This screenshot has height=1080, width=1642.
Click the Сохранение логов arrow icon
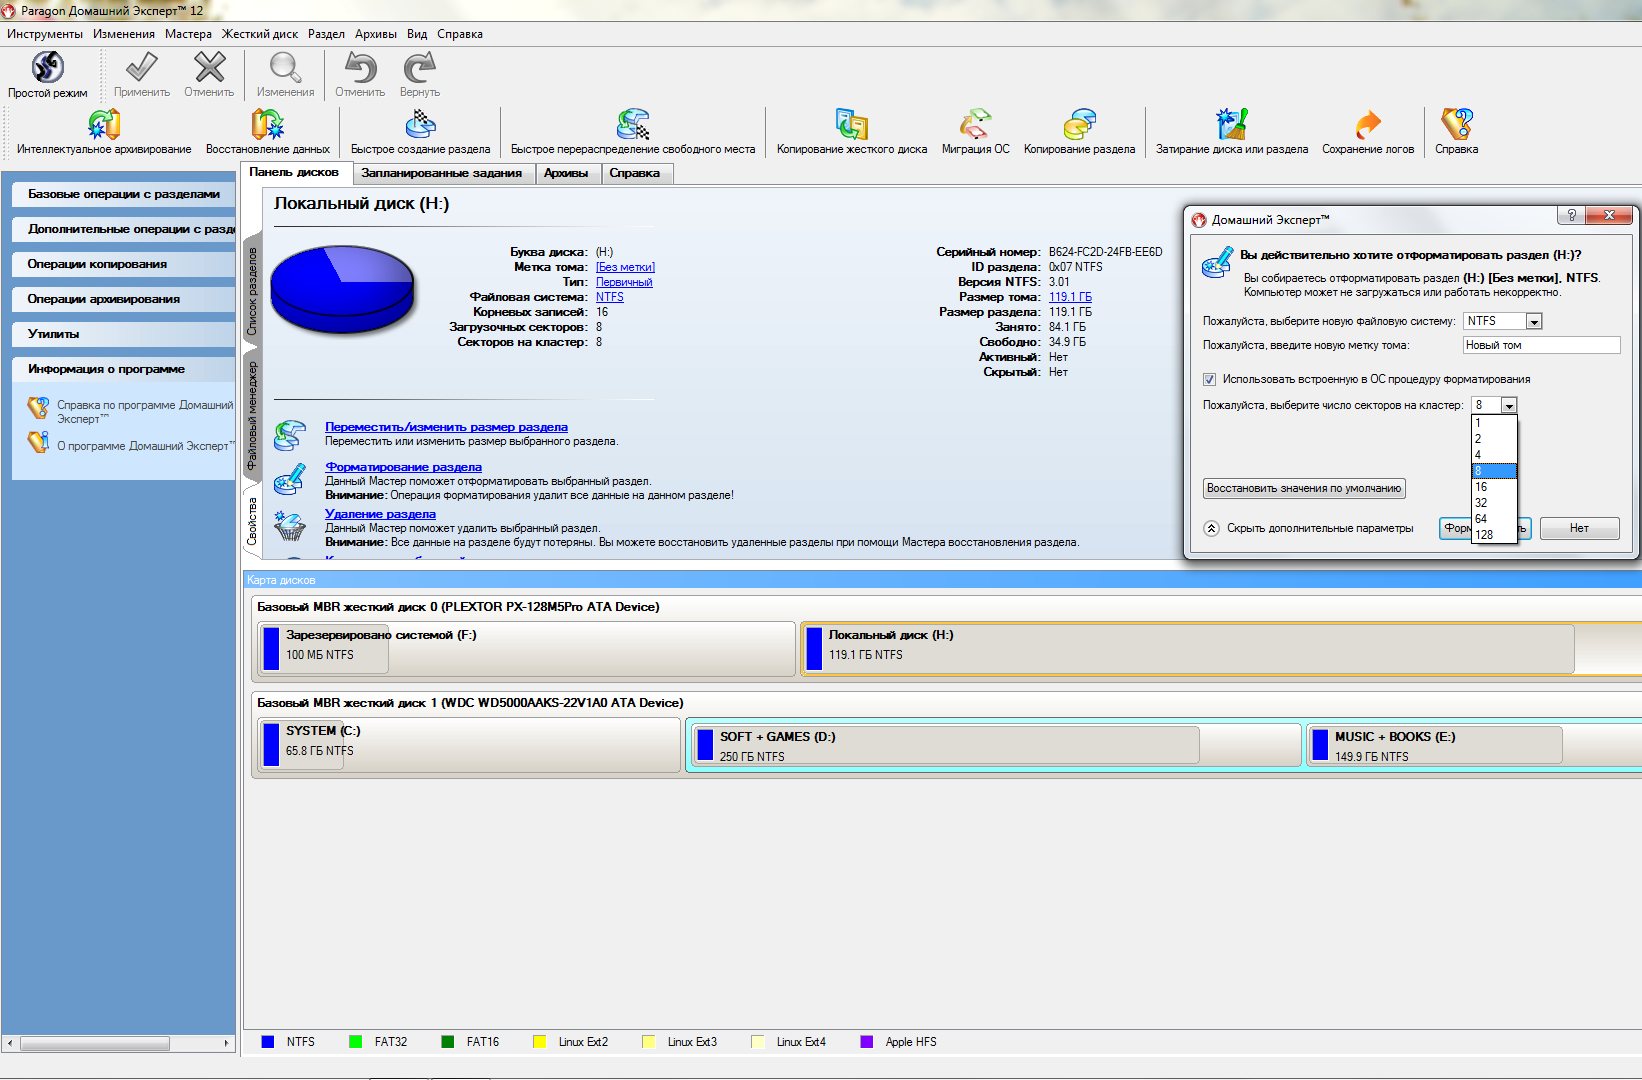point(1368,124)
